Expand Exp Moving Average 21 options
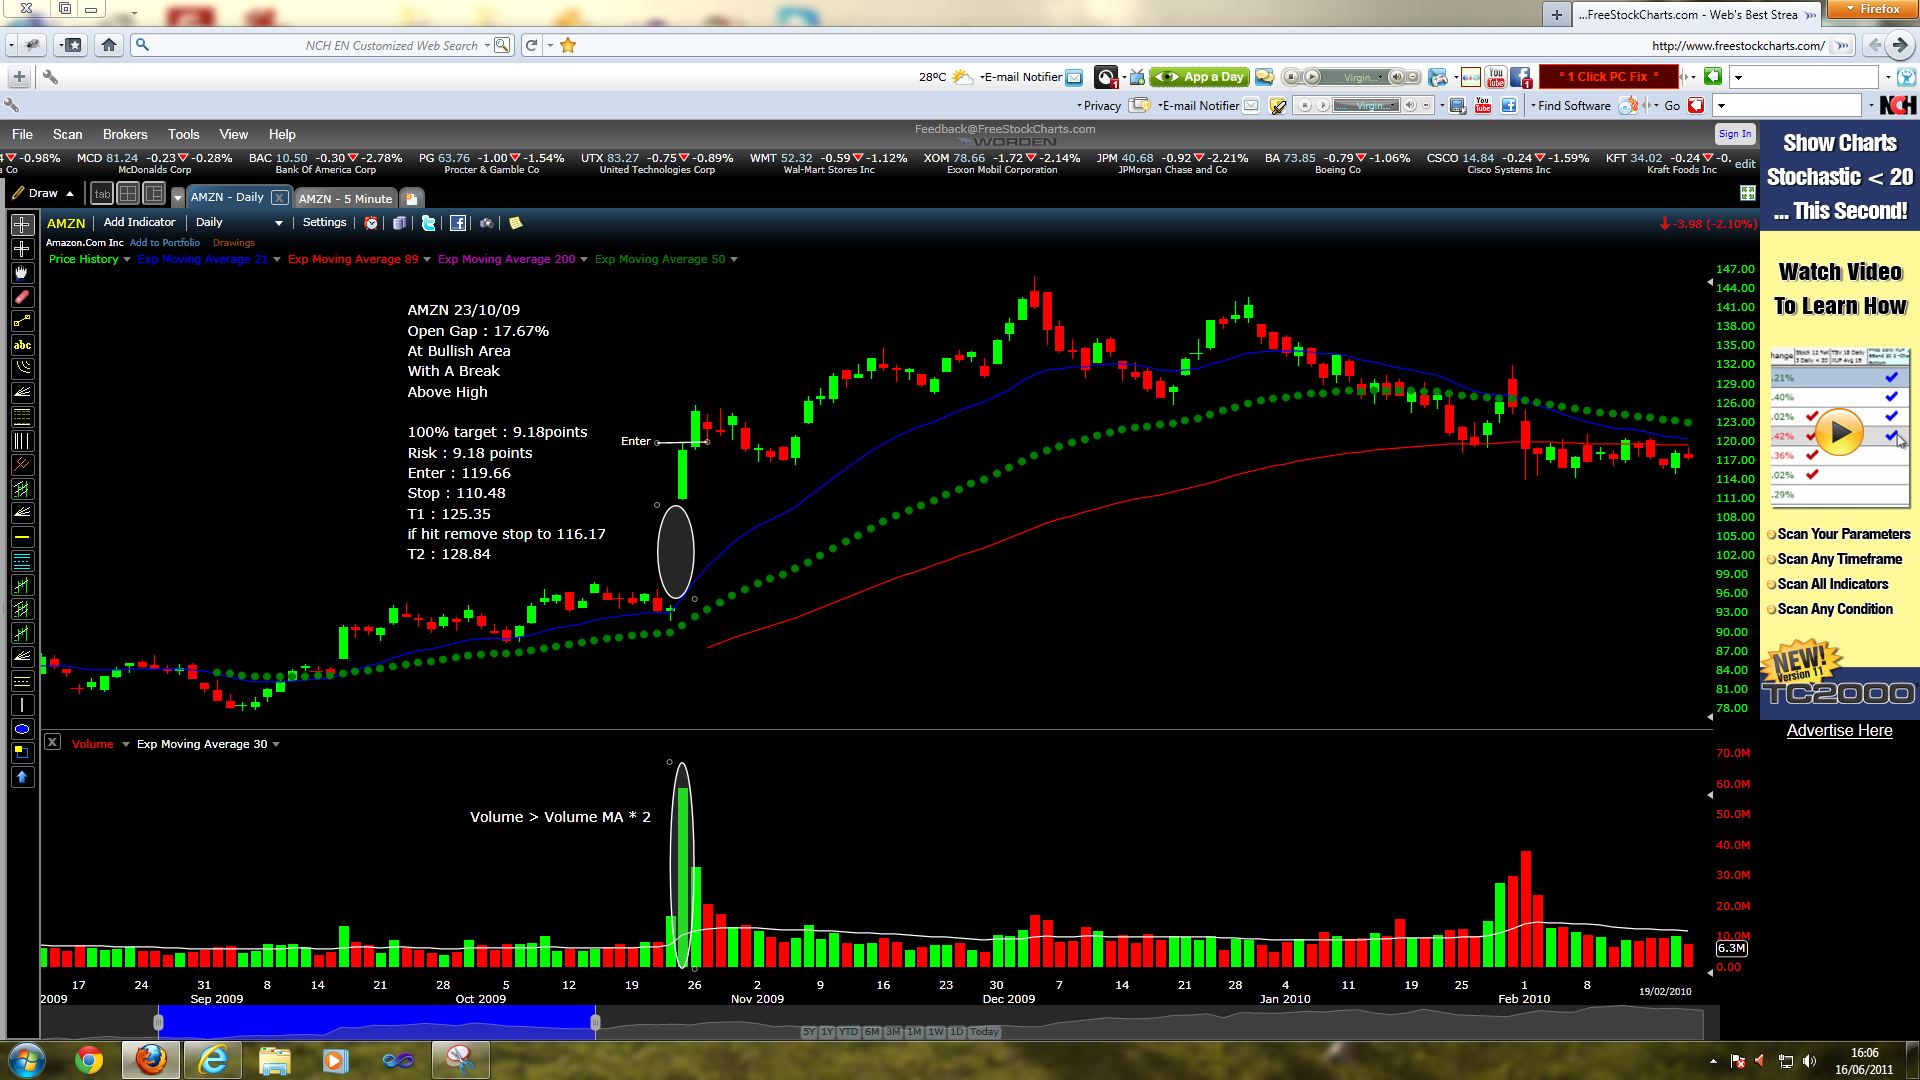Image resolution: width=1920 pixels, height=1080 pixels. coord(277,260)
